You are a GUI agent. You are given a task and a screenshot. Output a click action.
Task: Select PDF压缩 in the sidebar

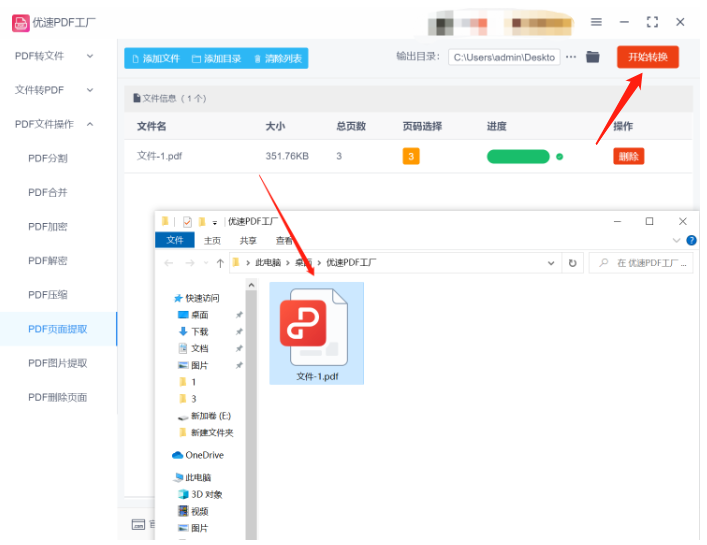pyautogui.click(x=48, y=295)
